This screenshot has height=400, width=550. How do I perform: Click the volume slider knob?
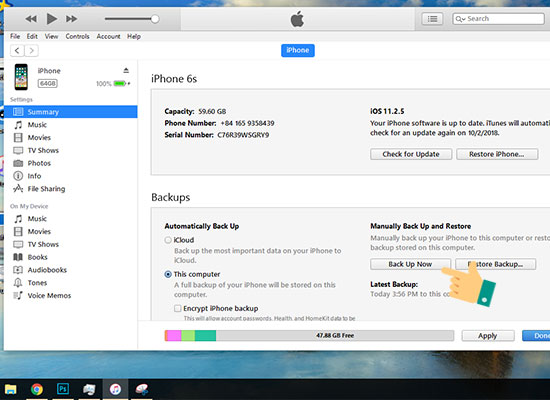155,19
